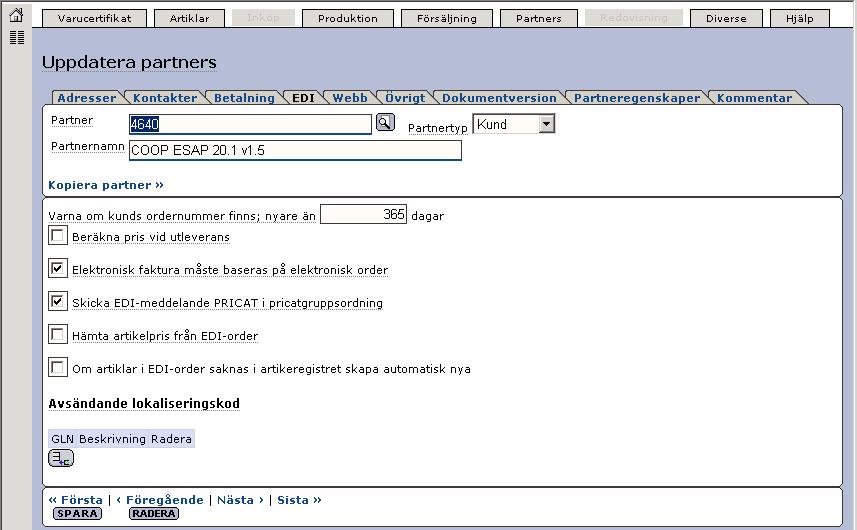Check Hämta artikelpris från EDI-order
The image size is (857, 530).
(57, 334)
